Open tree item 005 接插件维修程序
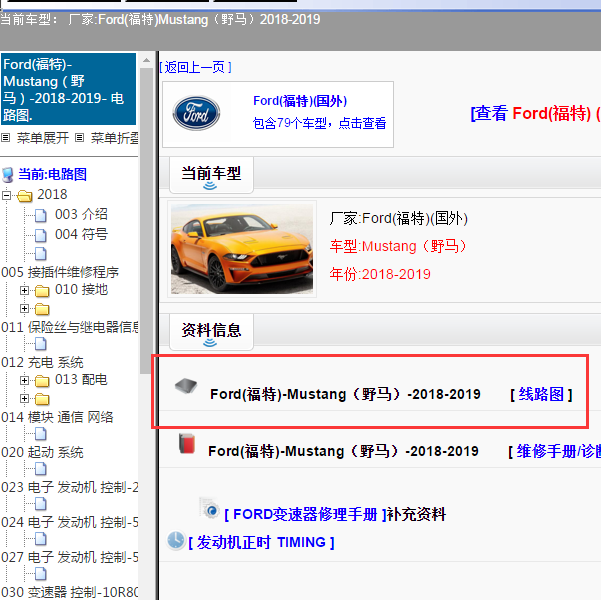601x600 pixels. point(60,272)
